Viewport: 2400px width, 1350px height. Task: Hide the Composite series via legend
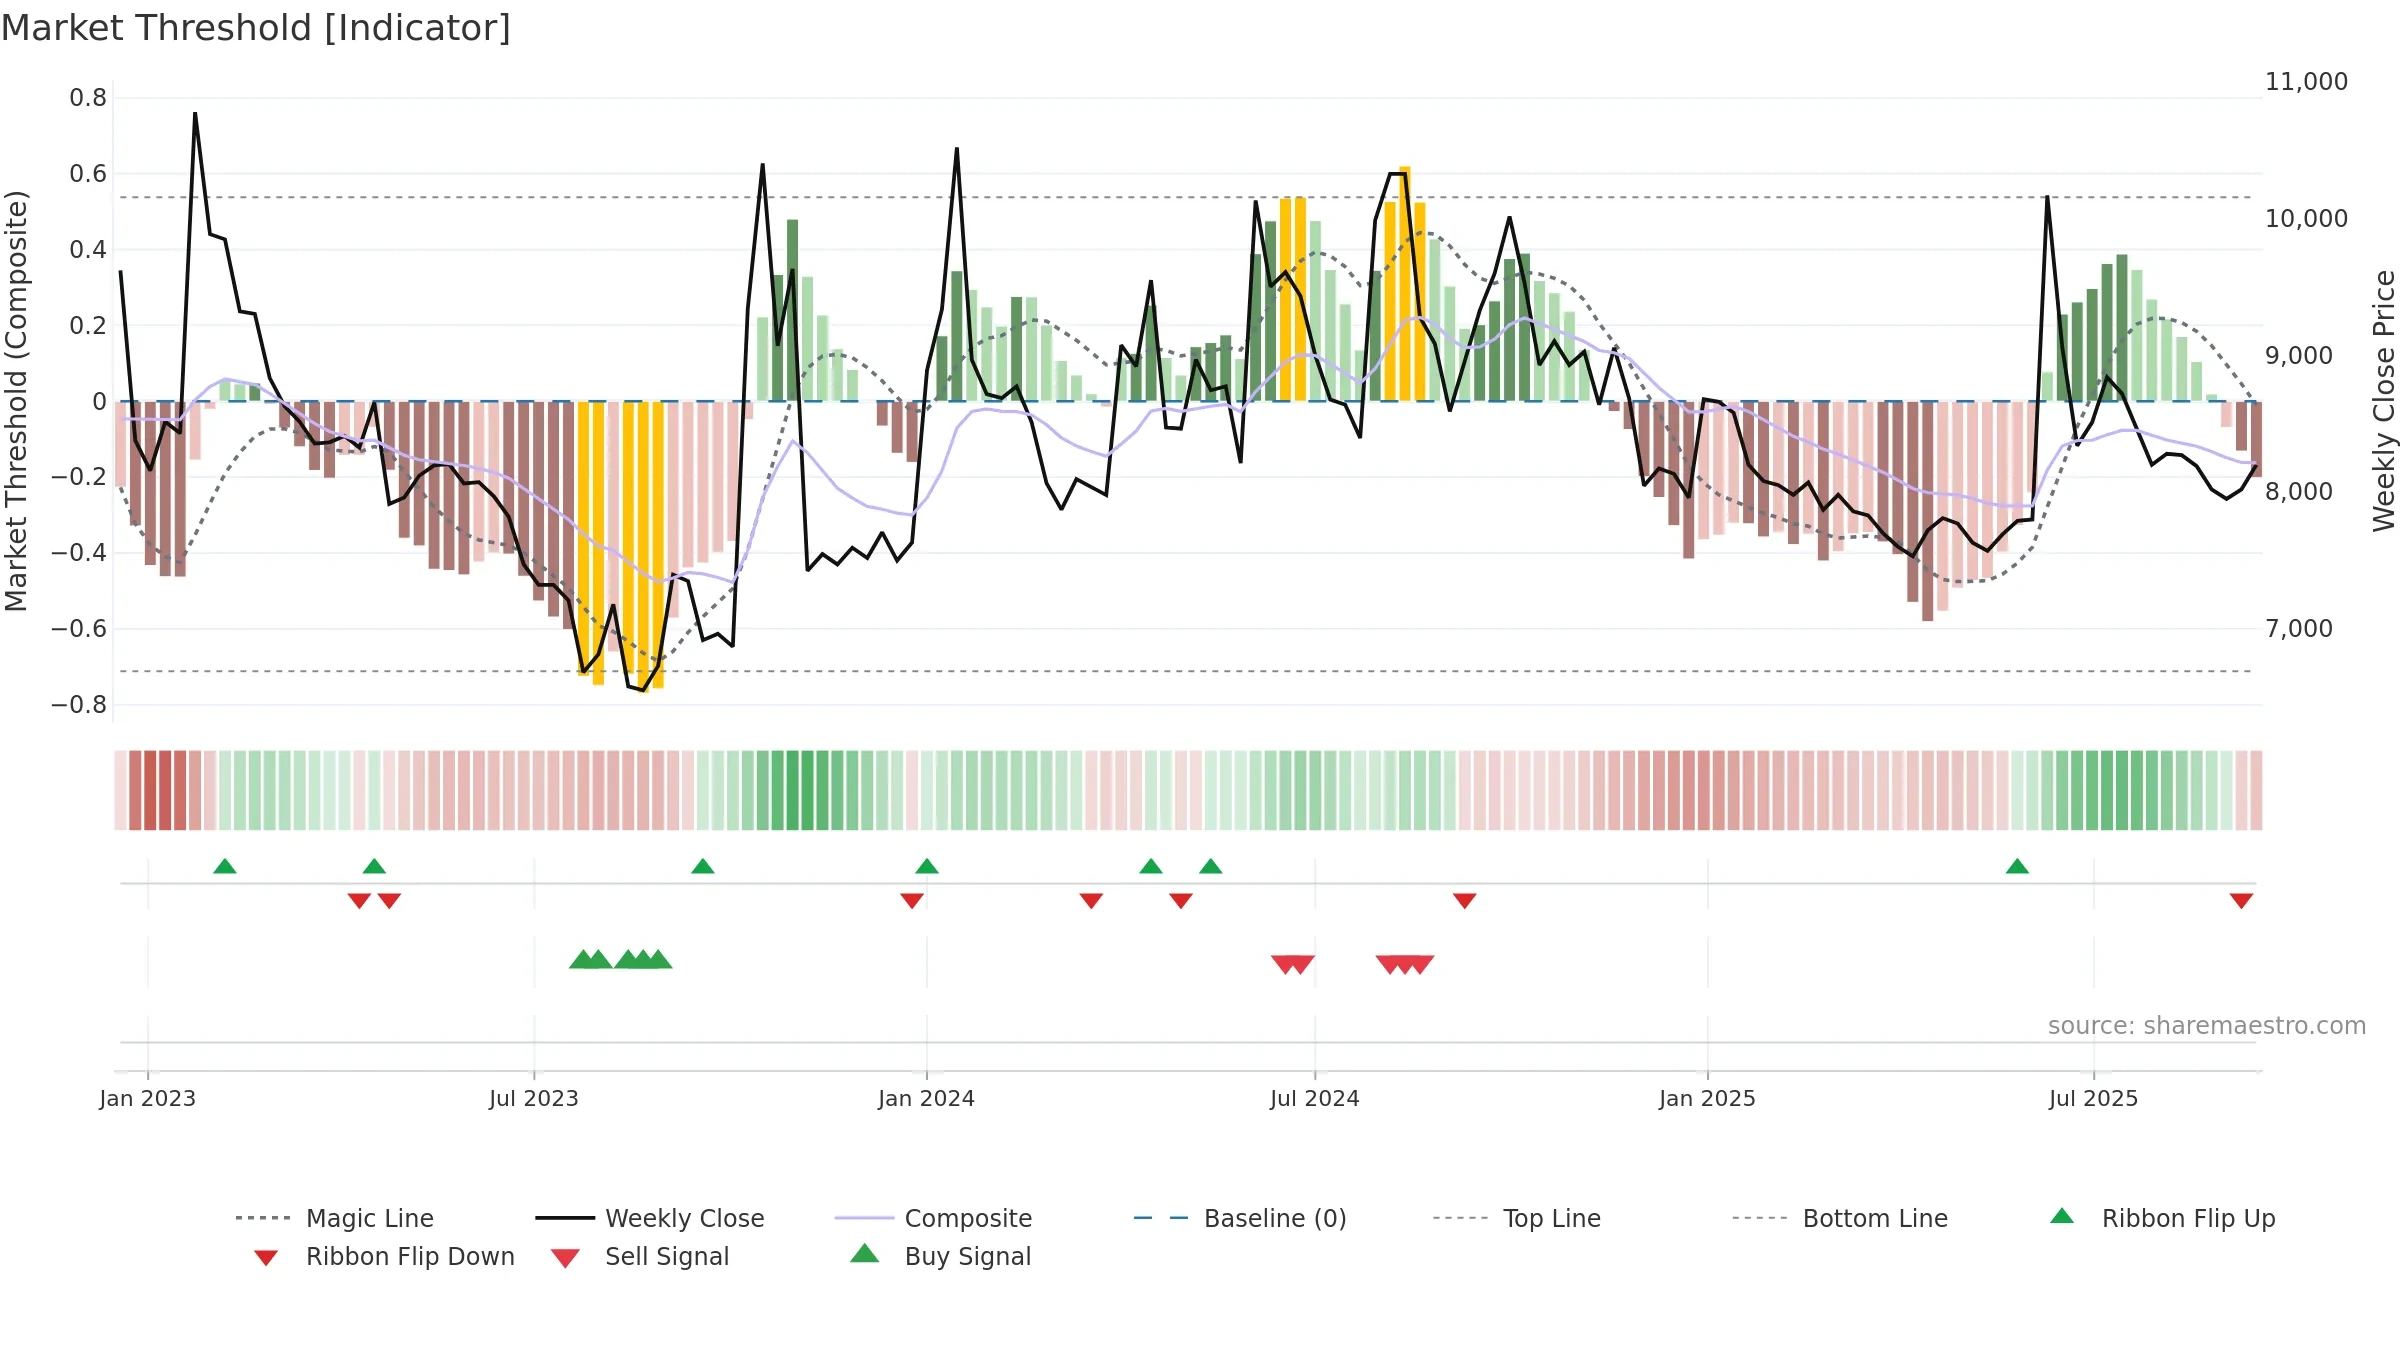coord(934,1218)
